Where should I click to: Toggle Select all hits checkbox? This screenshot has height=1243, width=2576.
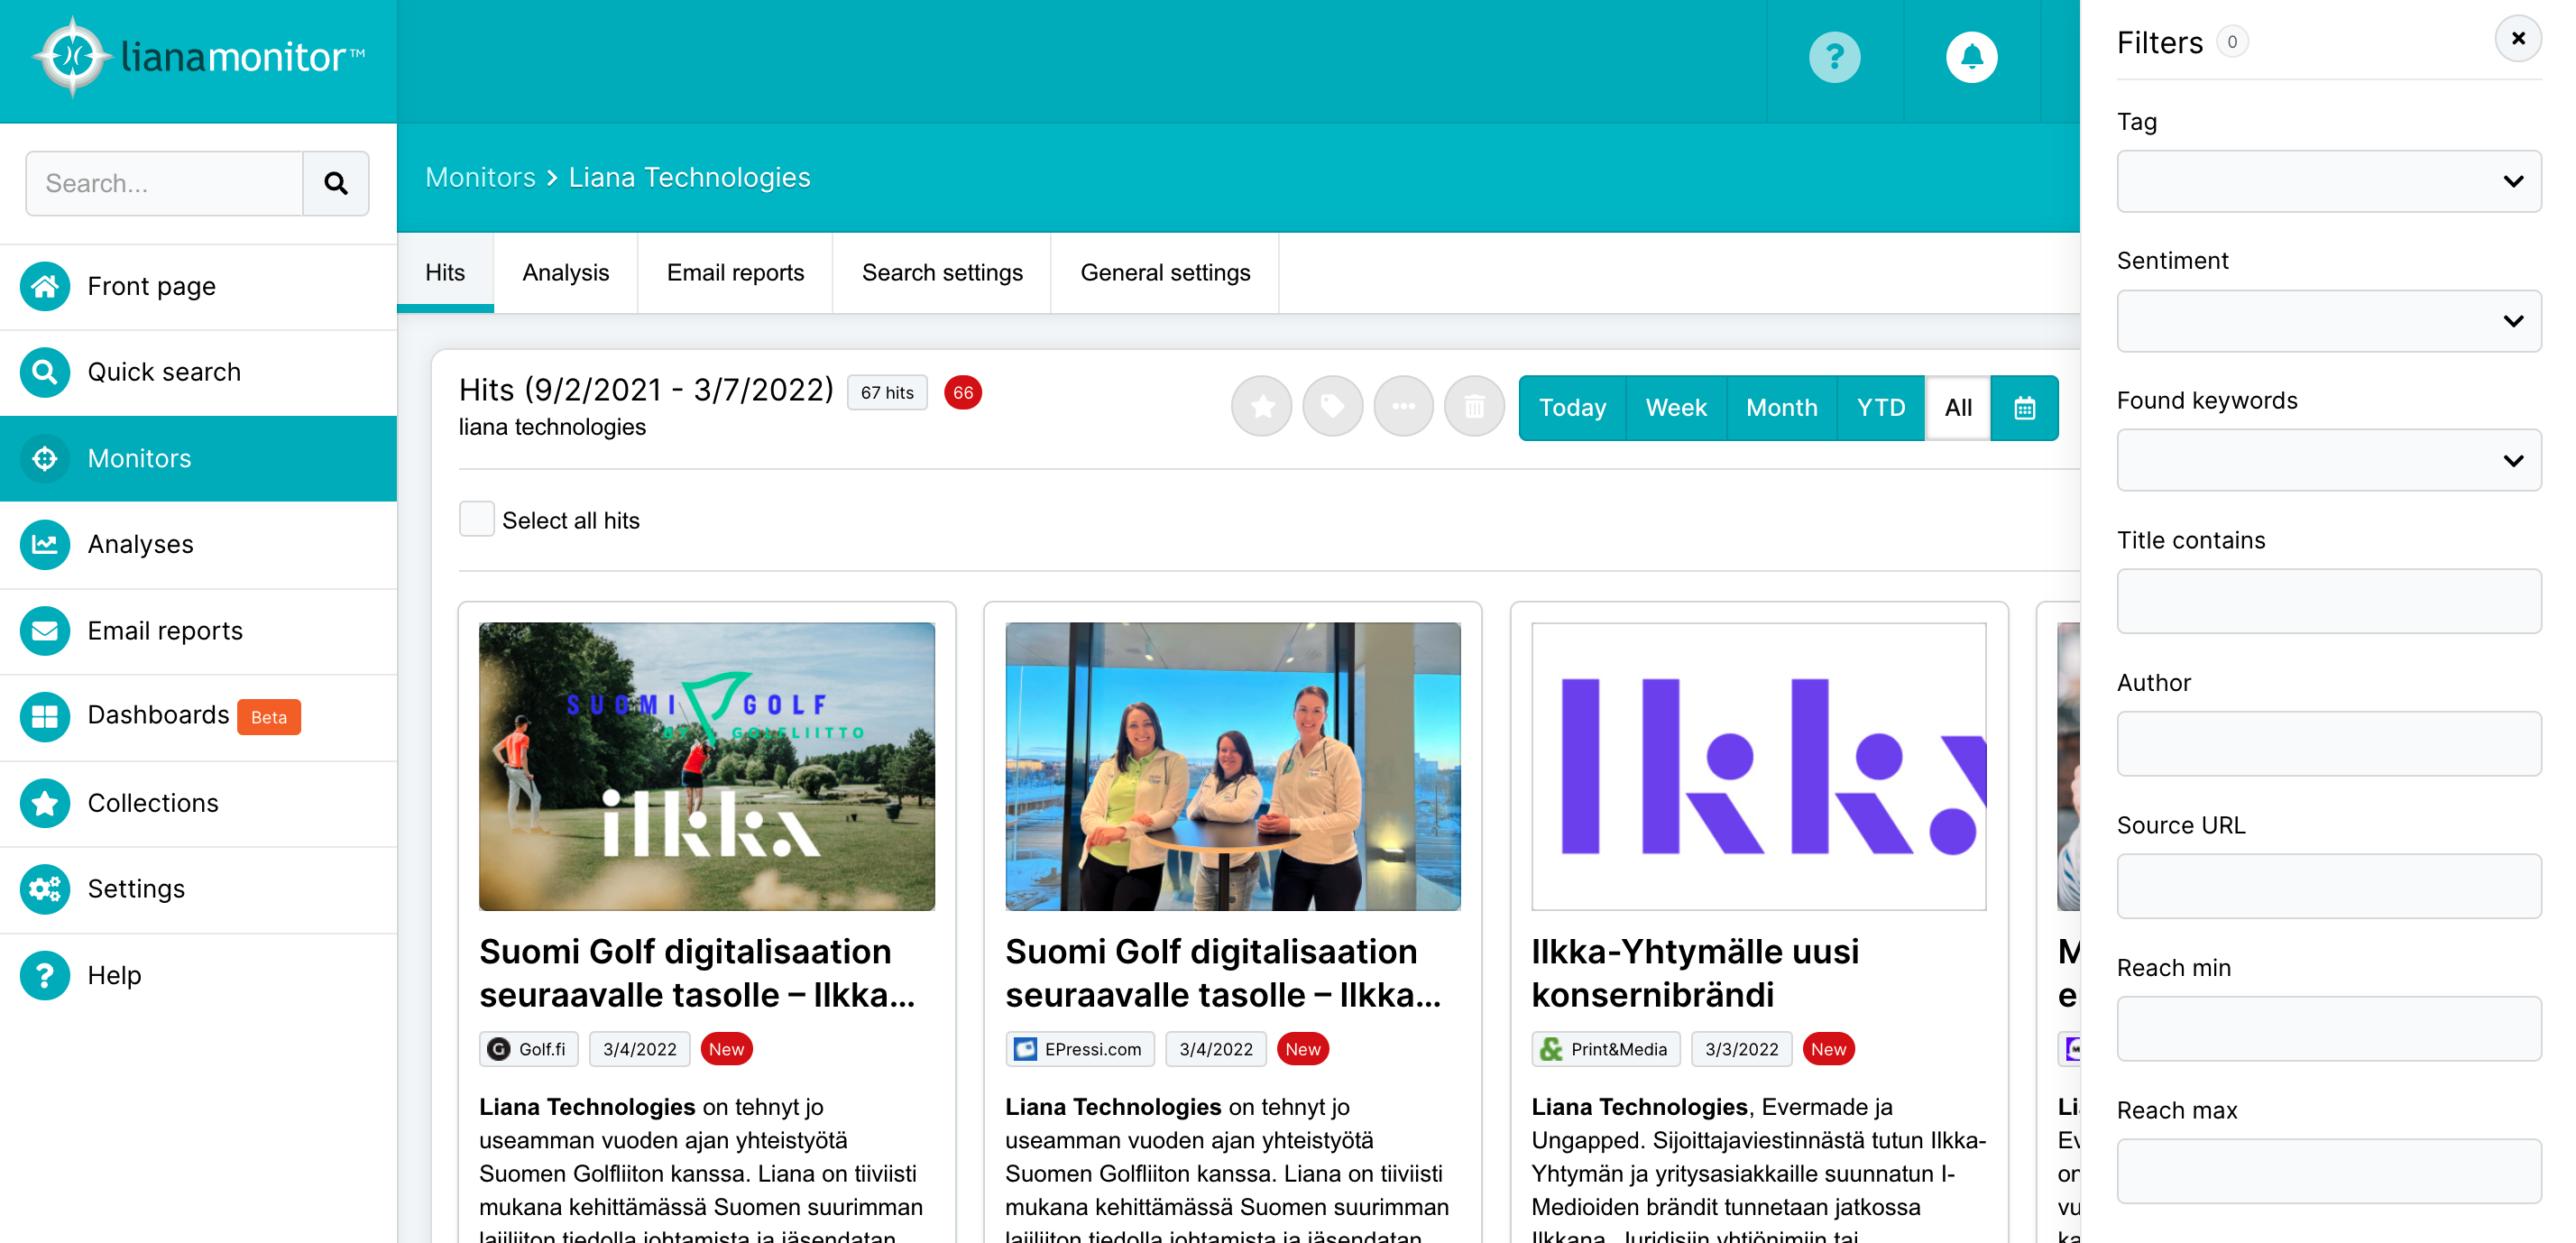click(x=476, y=519)
